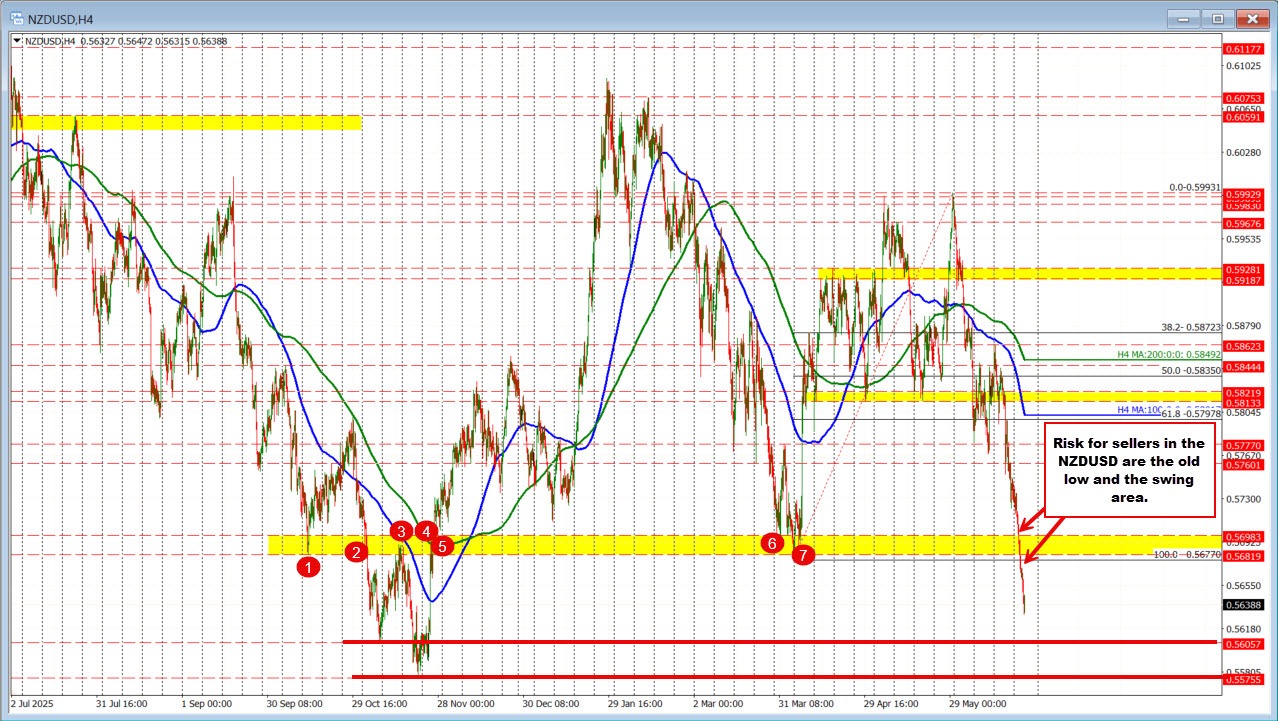Click the 2 Mar 00:00 time label
1278x721 pixels.
coord(719,704)
